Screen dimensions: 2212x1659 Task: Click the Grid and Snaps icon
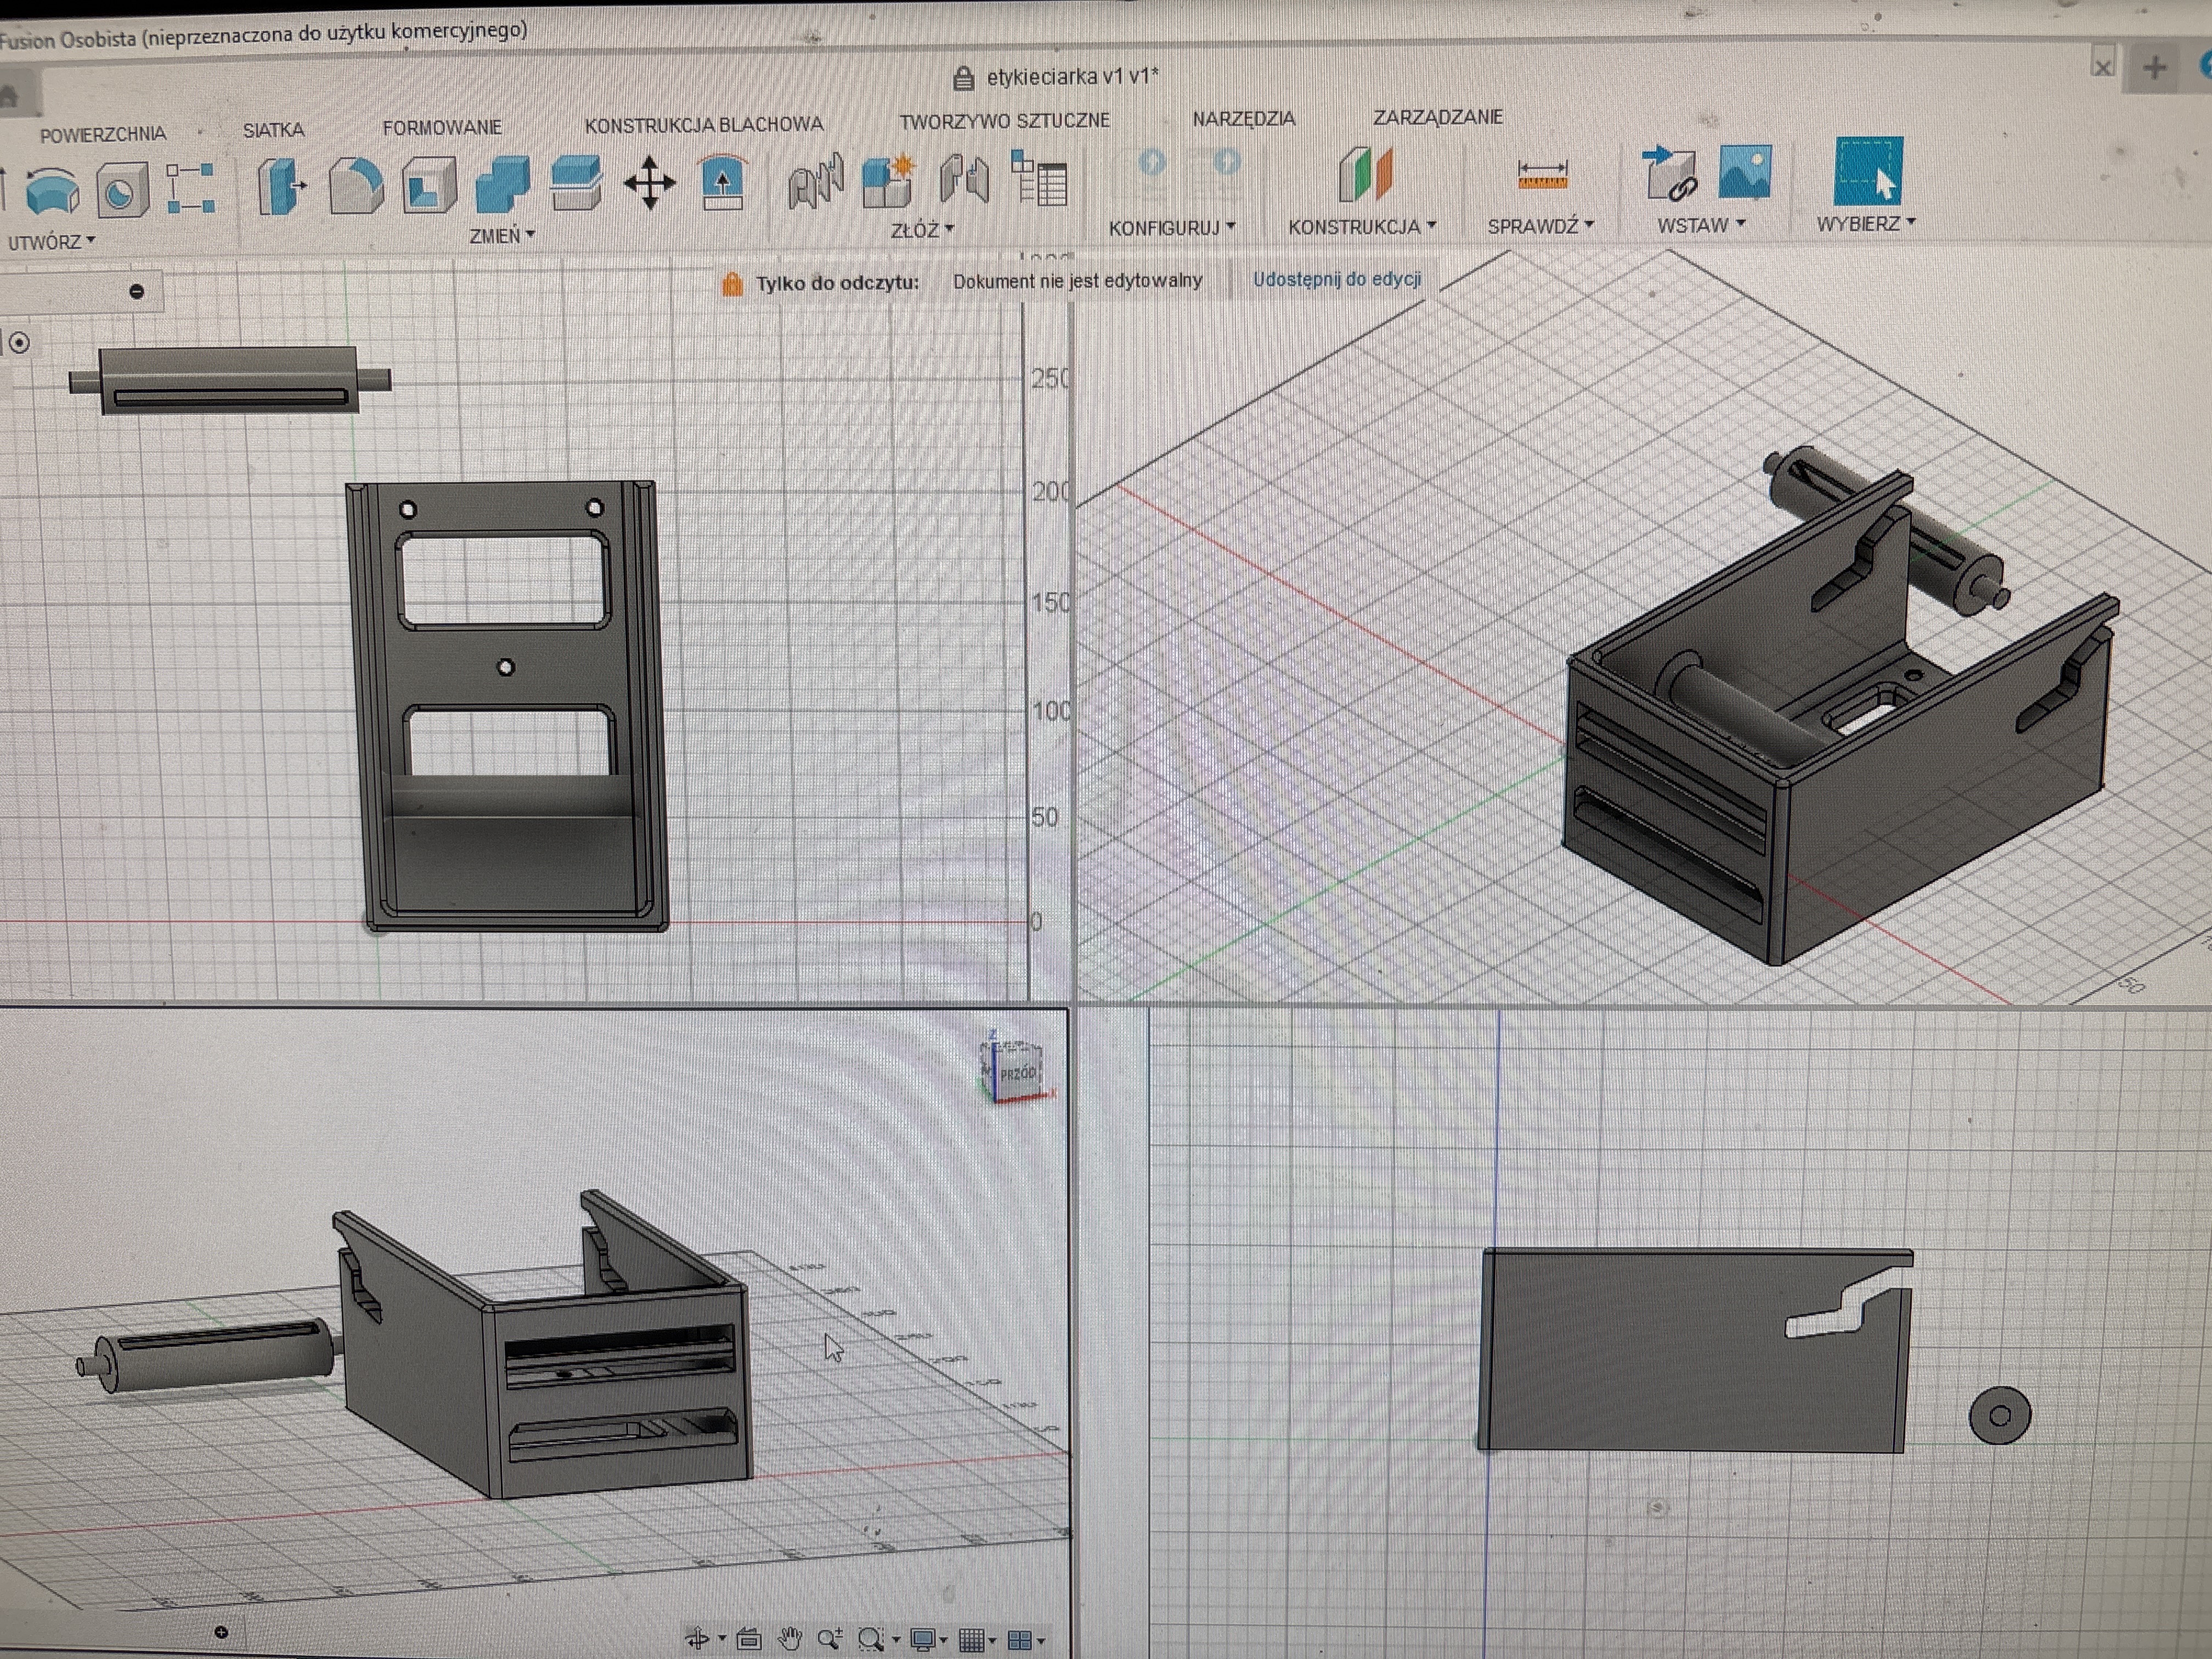click(x=971, y=1640)
